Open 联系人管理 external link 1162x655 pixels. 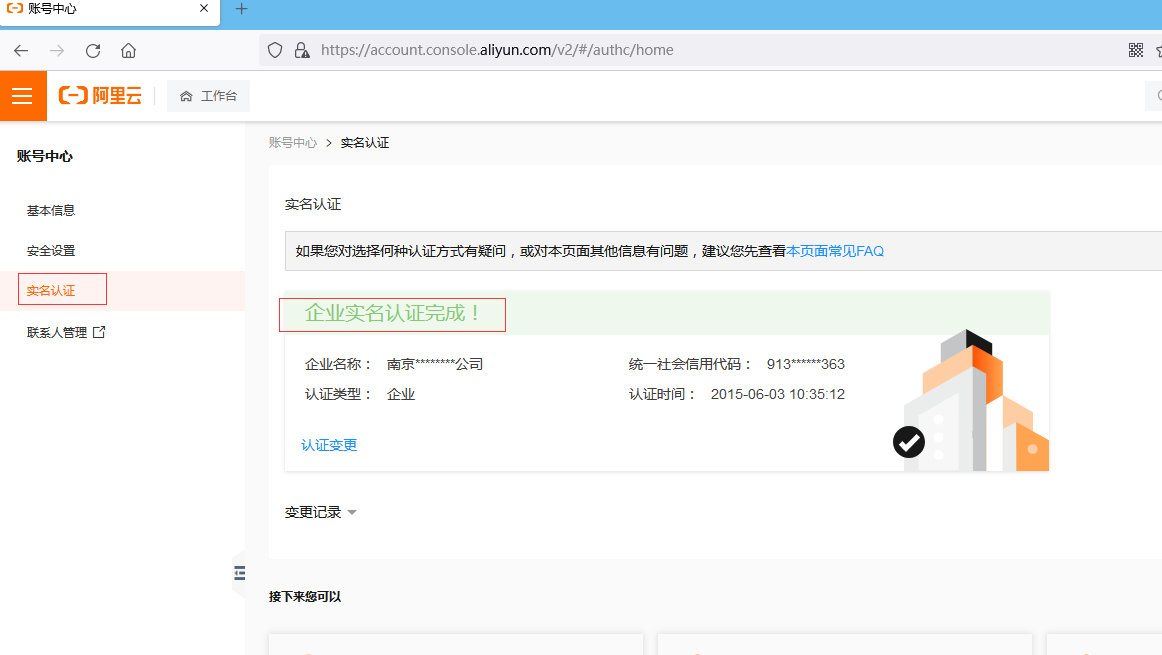(66, 333)
